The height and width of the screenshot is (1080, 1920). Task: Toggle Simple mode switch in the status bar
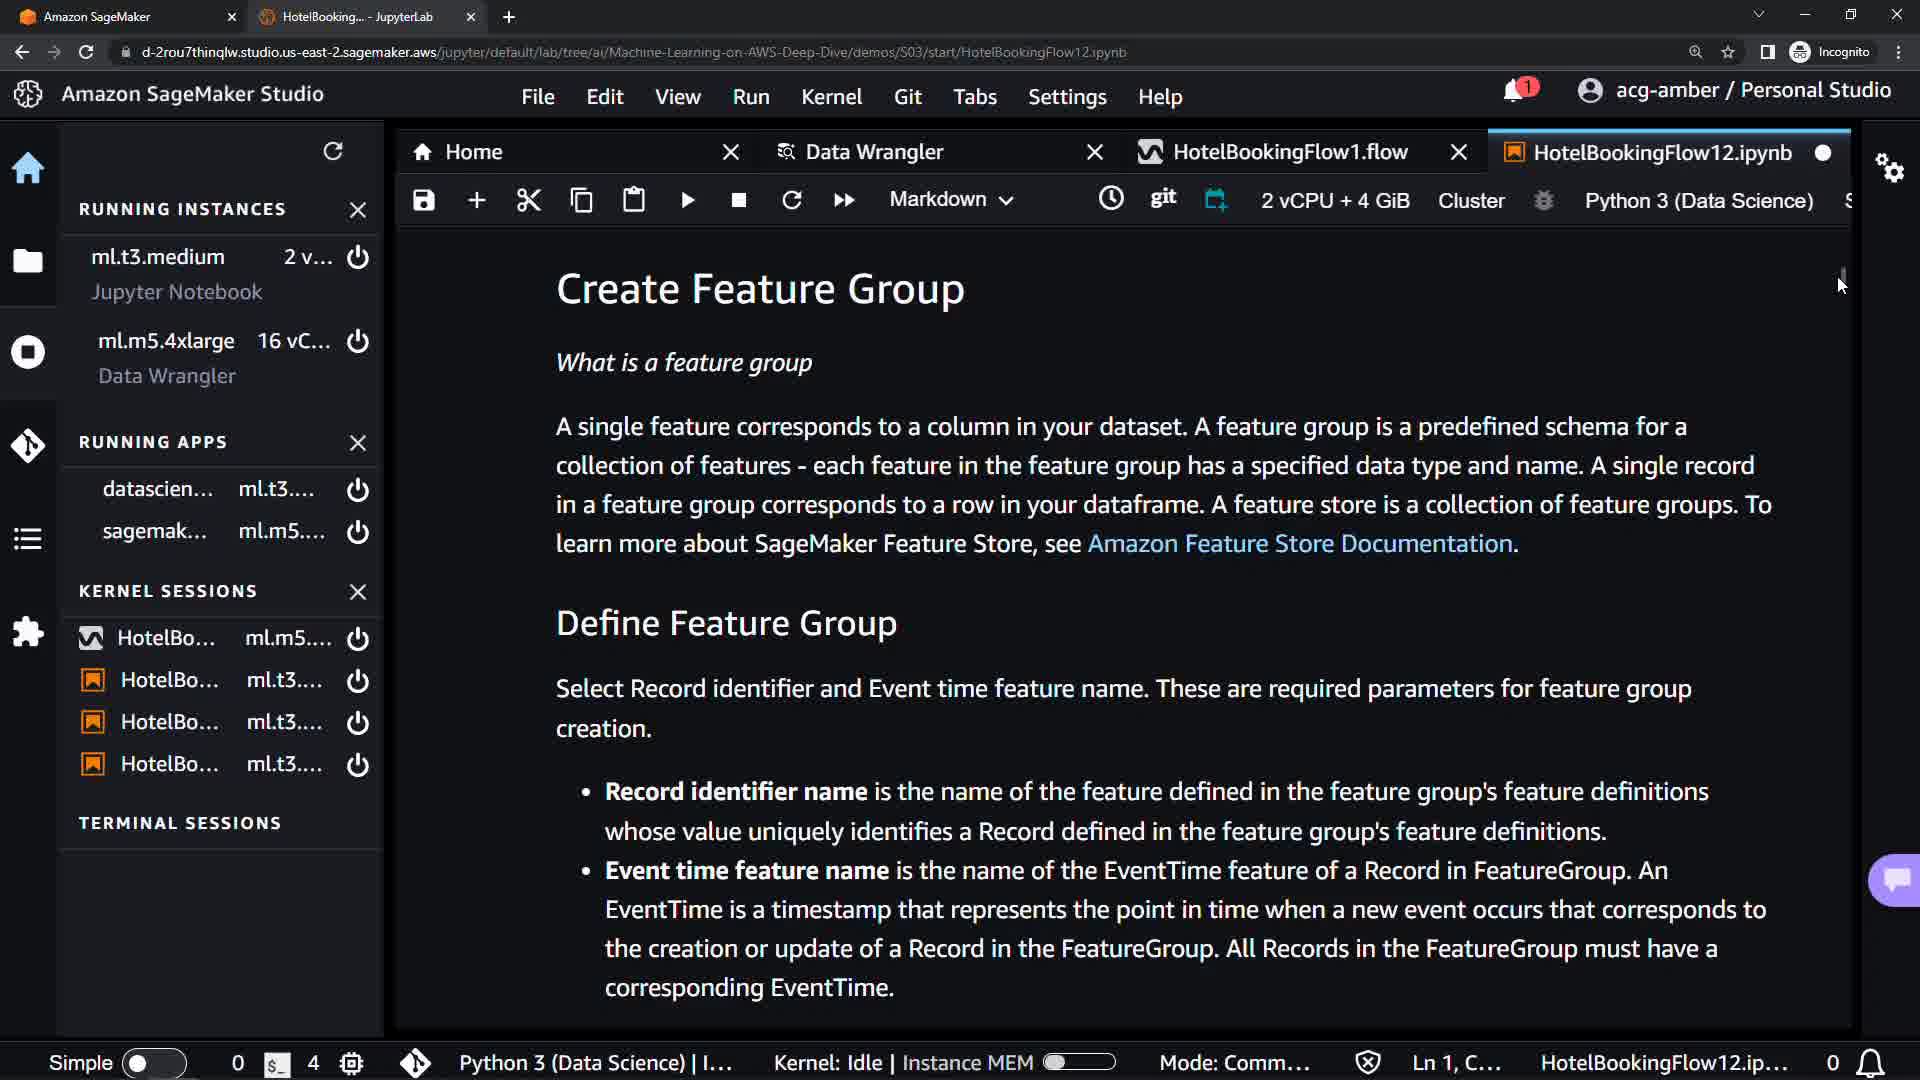click(x=154, y=1063)
